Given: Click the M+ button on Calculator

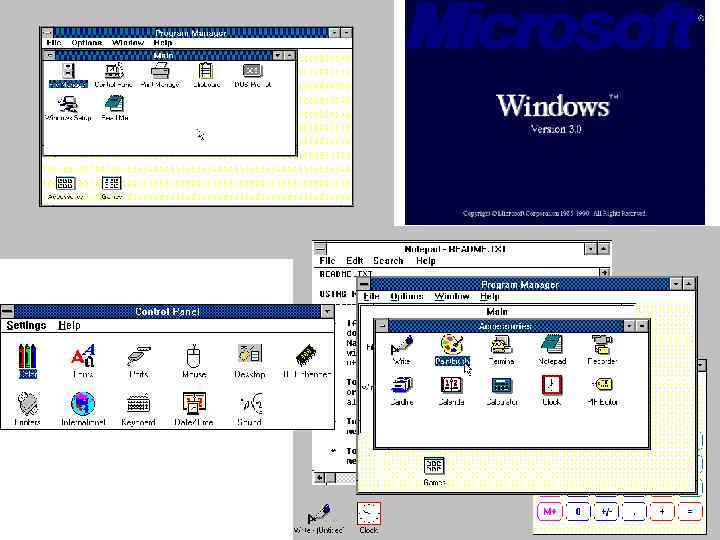Looking at the screenshot, I should (x=550, y=511).
